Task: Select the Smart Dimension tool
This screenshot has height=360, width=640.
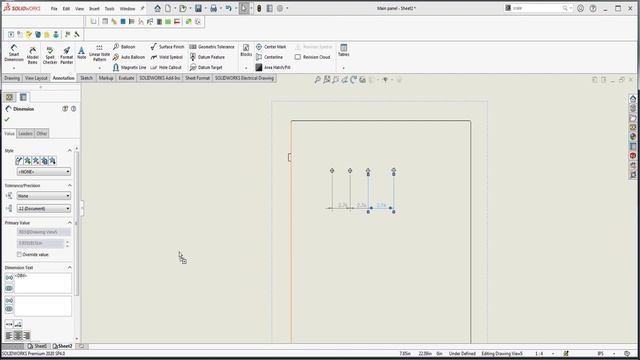Action: click(x=14, y=53)
